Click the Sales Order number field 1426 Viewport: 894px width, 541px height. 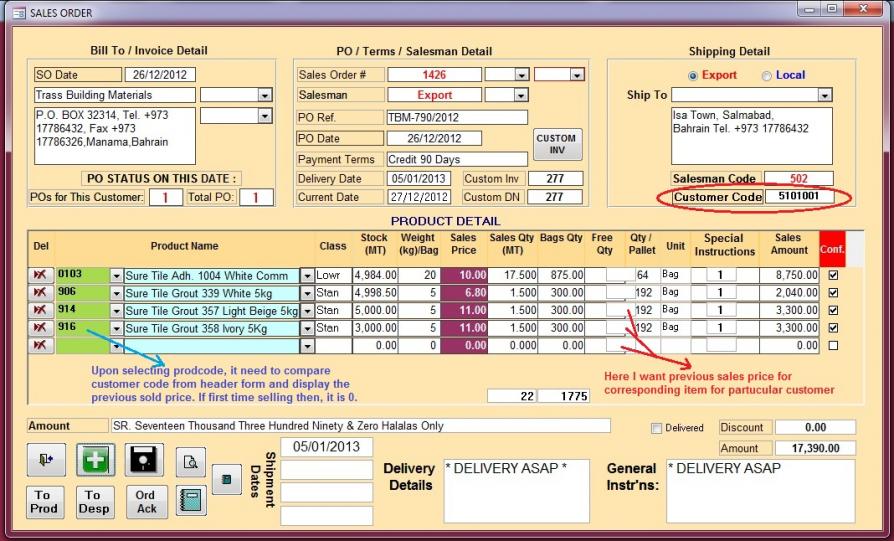pyautogui.click(x=434, y=75)
